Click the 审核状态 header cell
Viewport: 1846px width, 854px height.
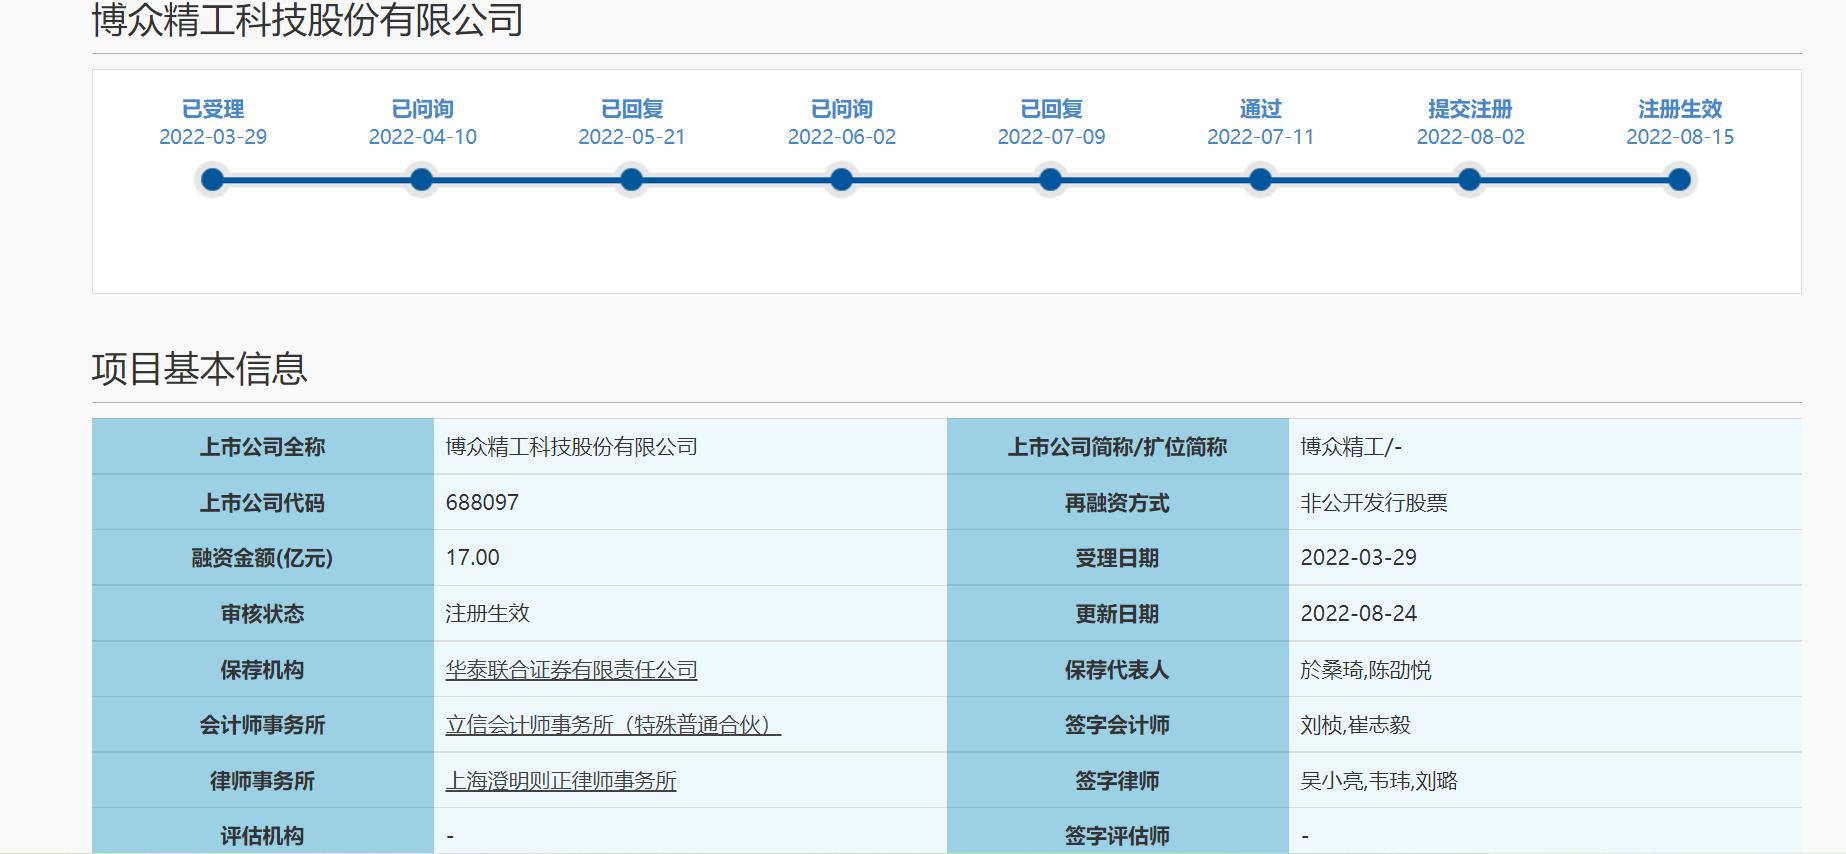pos(263,614)
